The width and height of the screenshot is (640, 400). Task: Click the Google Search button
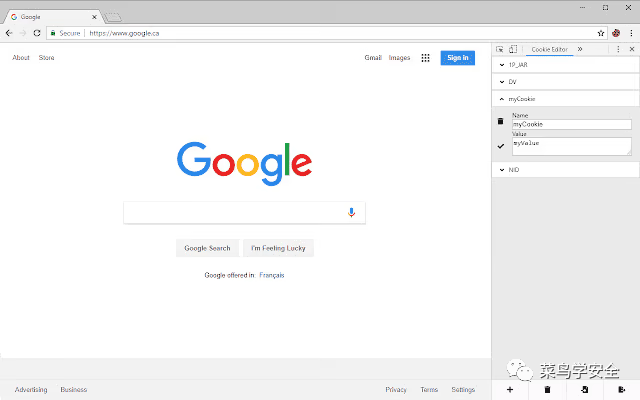pos(207,248)
